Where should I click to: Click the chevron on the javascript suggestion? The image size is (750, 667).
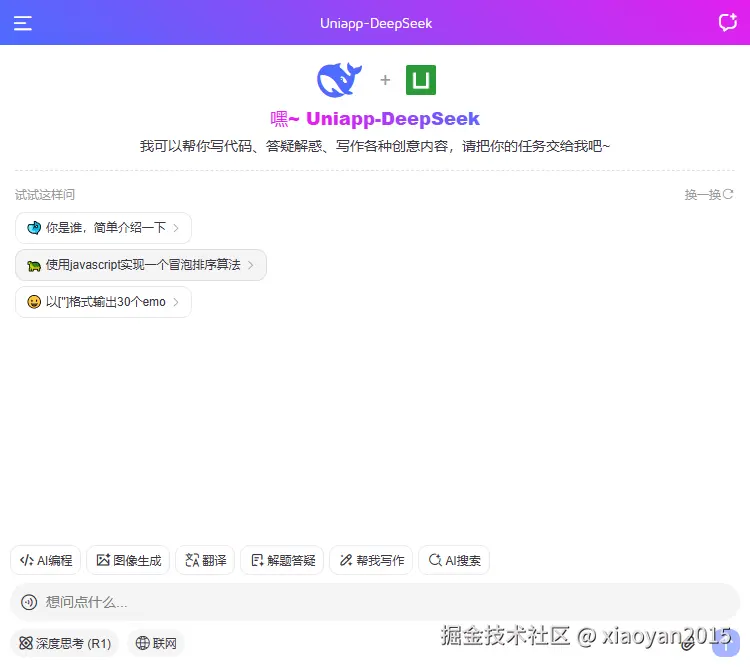[251, 265]
